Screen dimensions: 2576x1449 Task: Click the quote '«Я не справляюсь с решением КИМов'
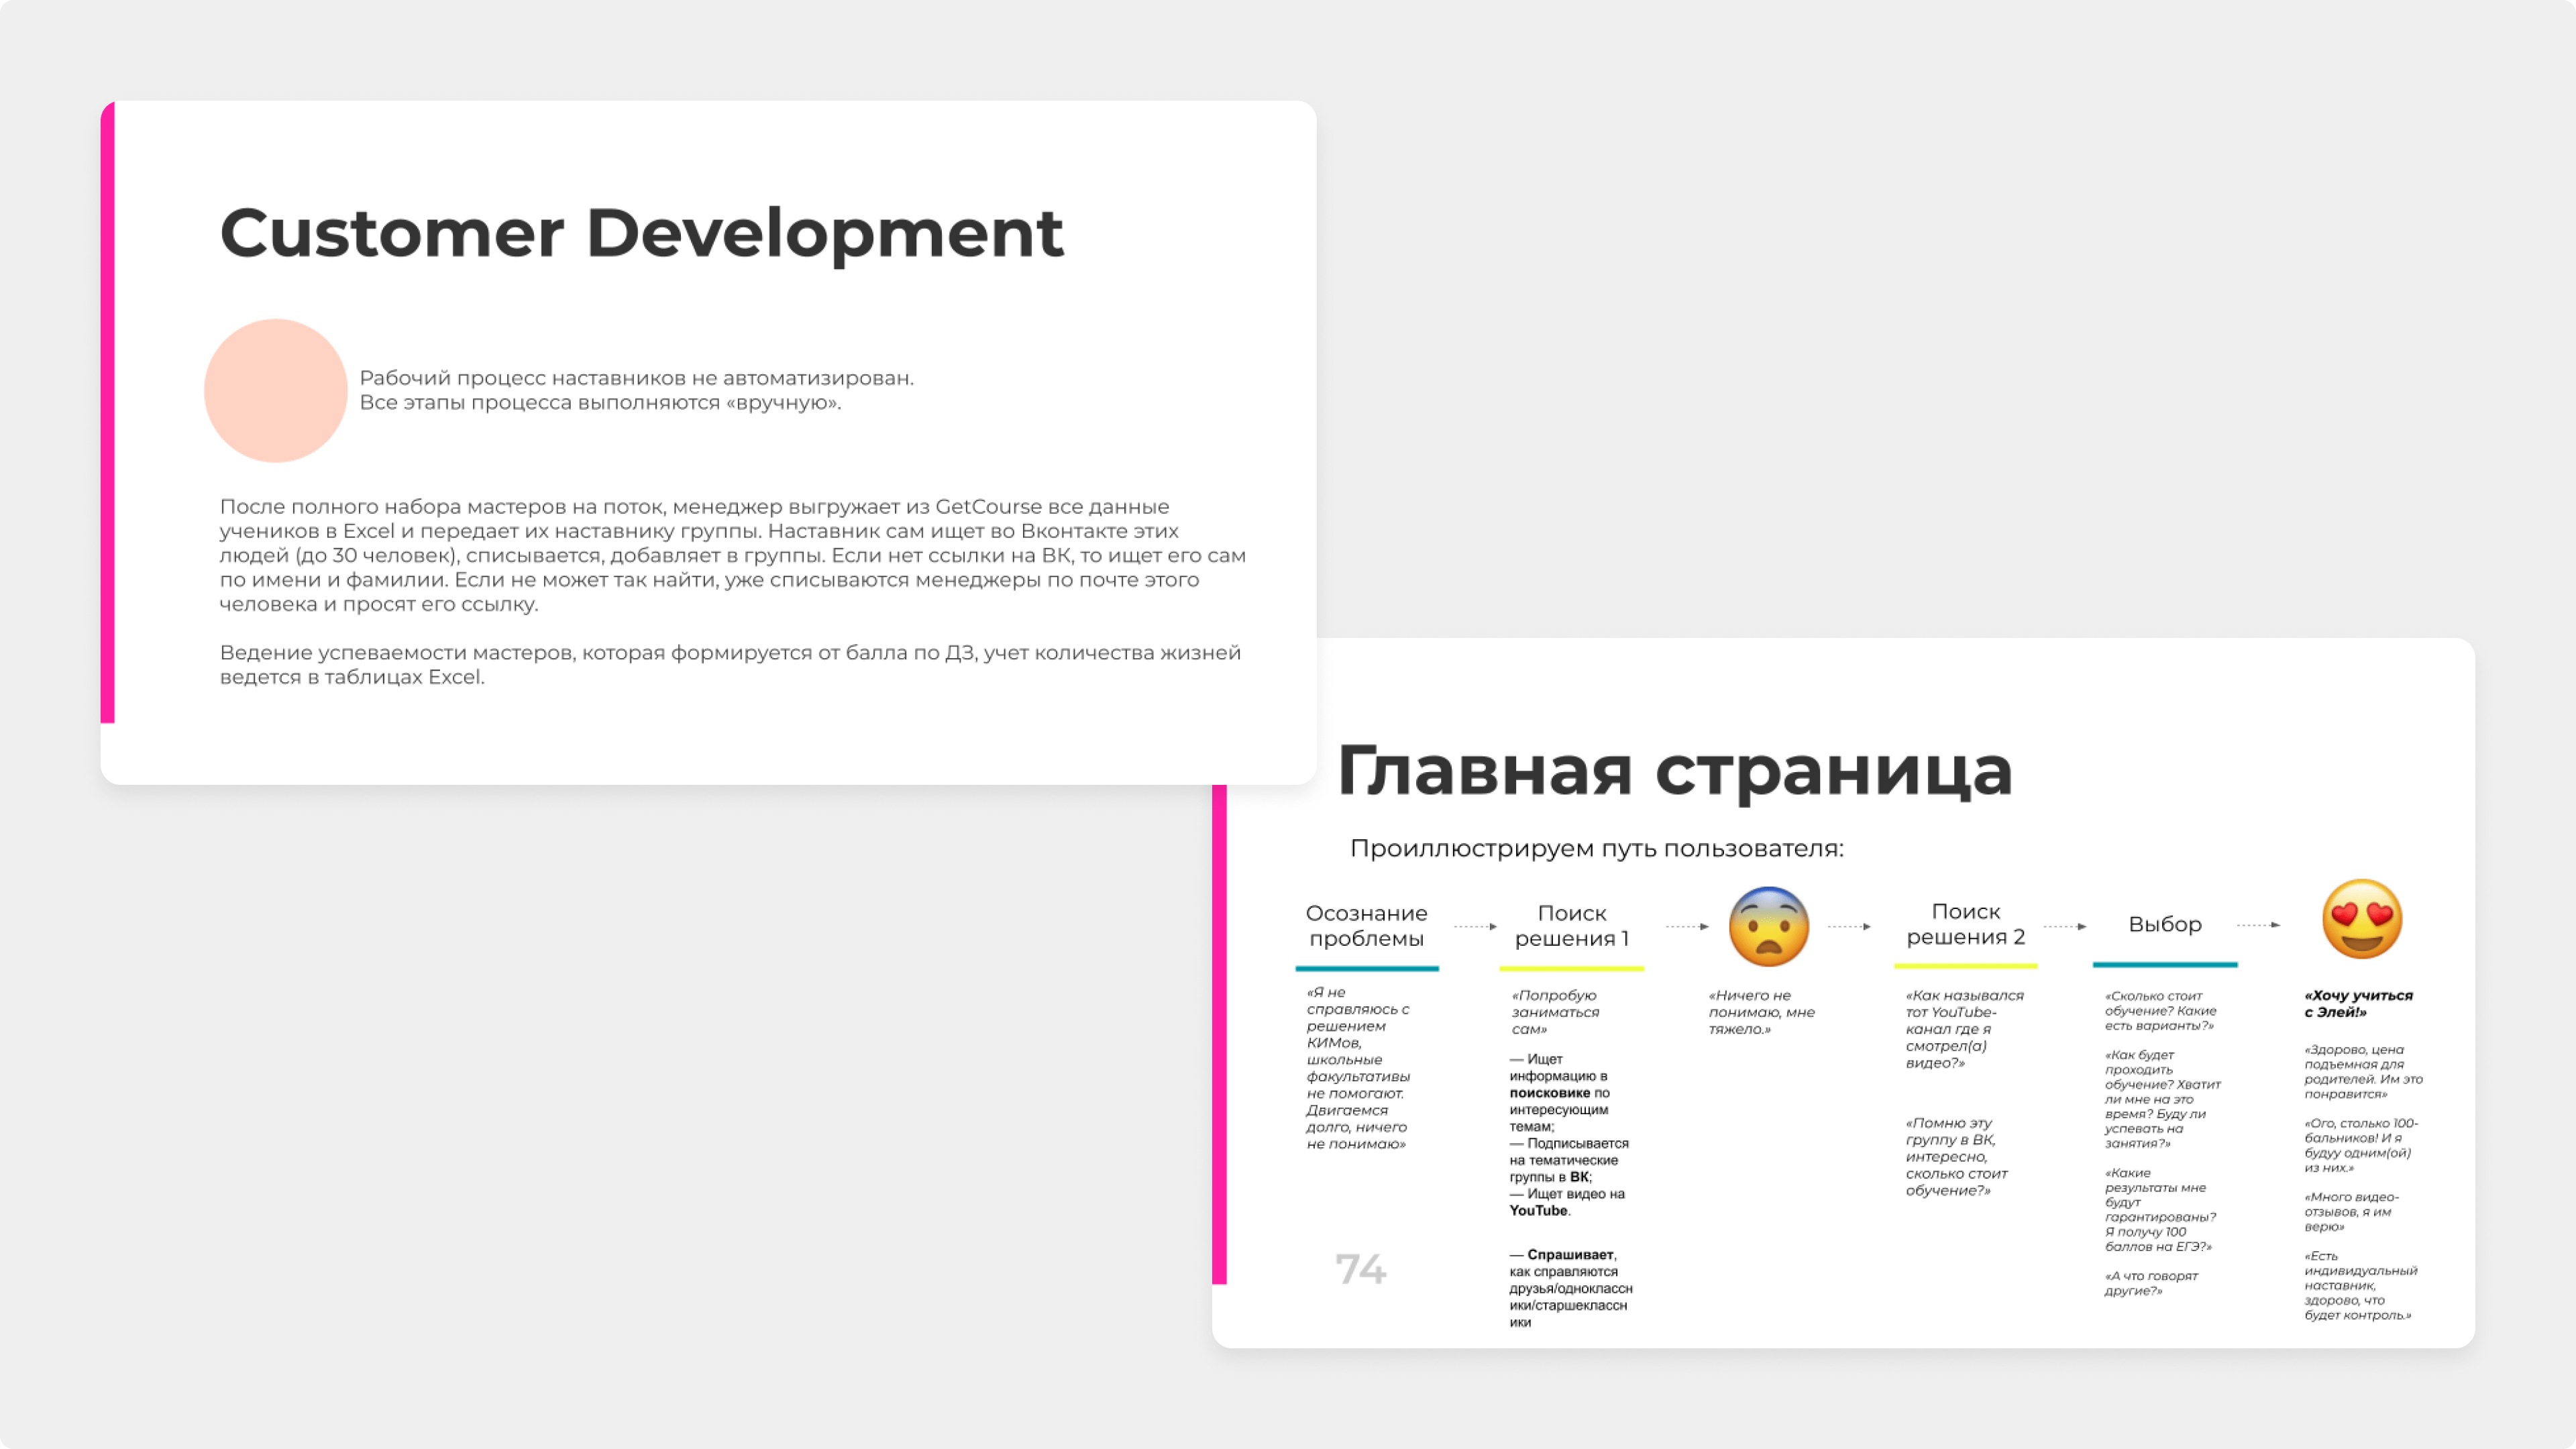1358,1068
